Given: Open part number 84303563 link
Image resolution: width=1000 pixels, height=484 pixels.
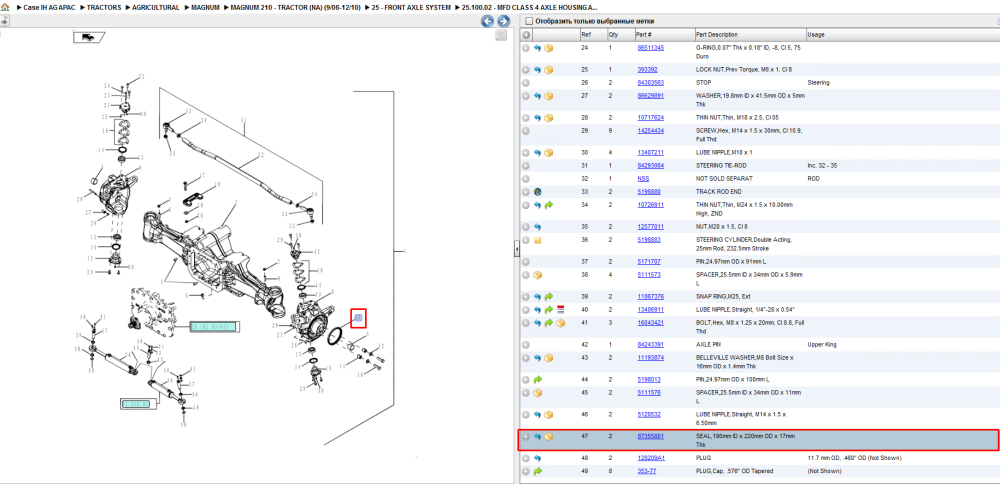Looking at the screenshot, I should [651, 83].
